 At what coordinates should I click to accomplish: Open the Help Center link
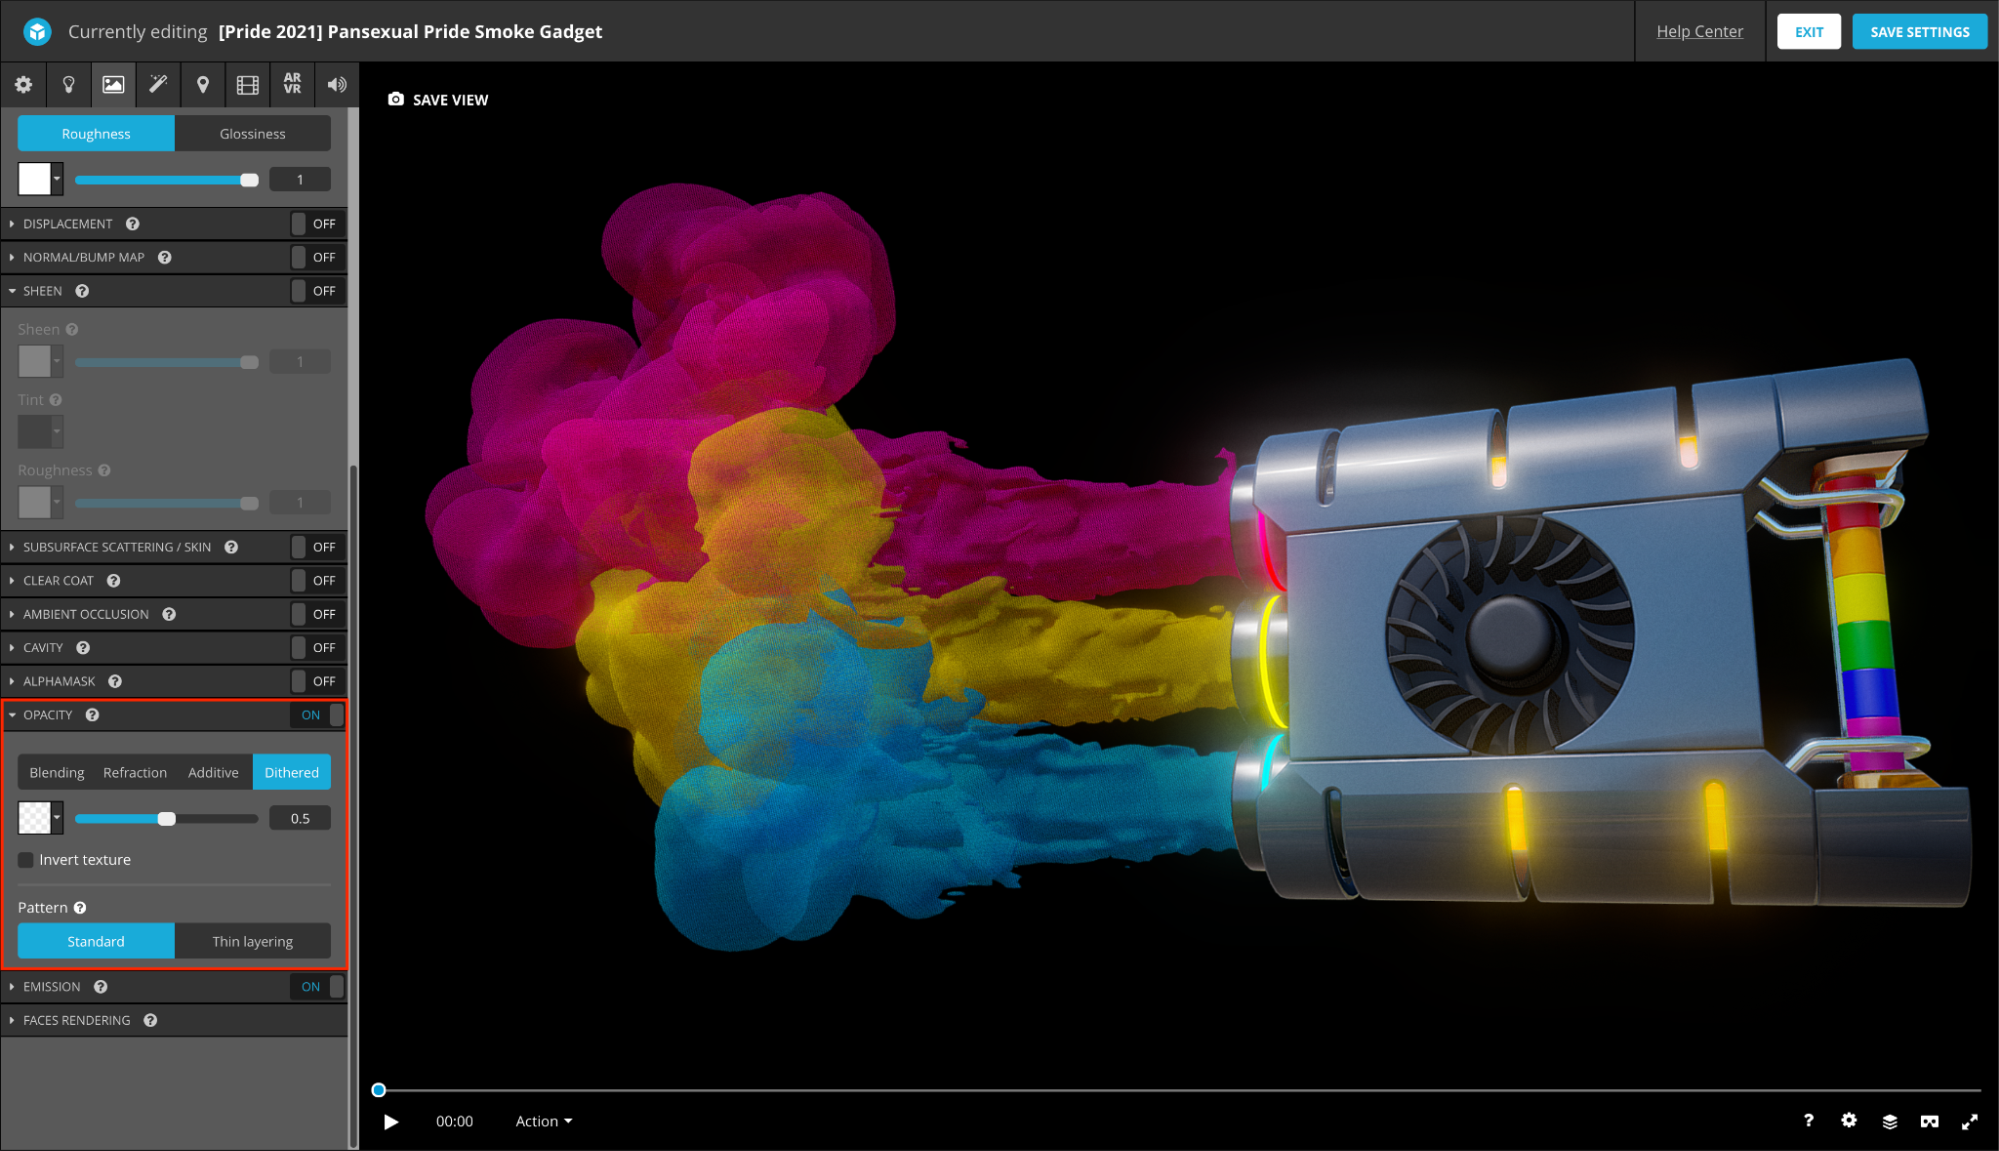(1699, 32)
